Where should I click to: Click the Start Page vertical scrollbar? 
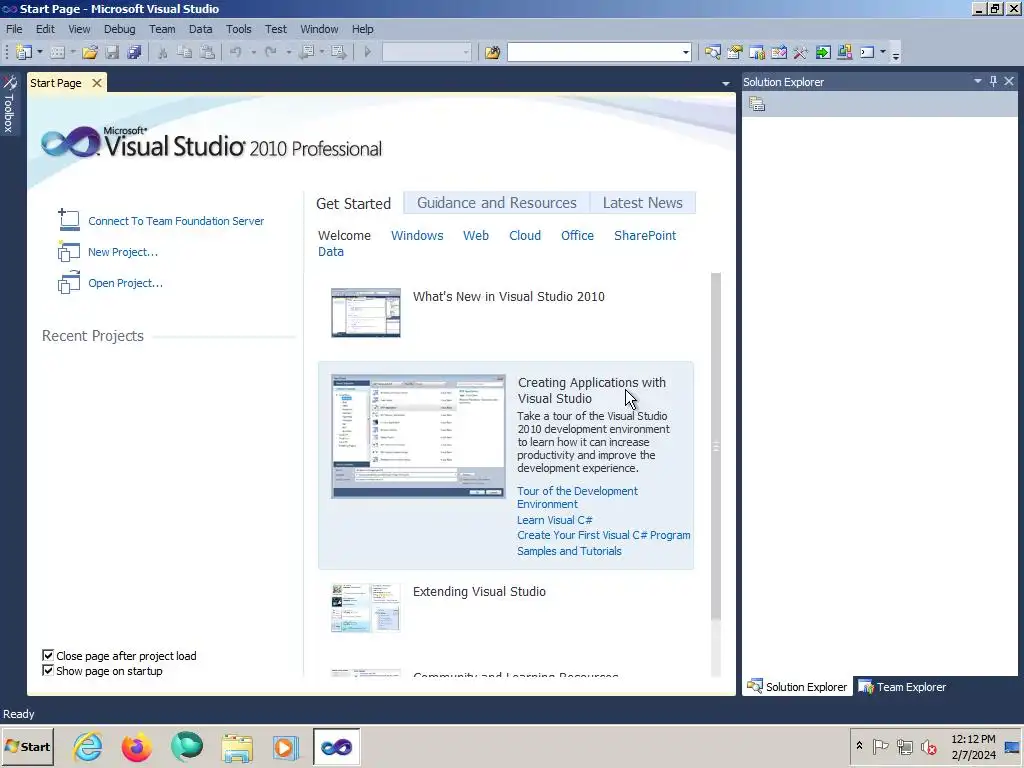coord(716,447)
